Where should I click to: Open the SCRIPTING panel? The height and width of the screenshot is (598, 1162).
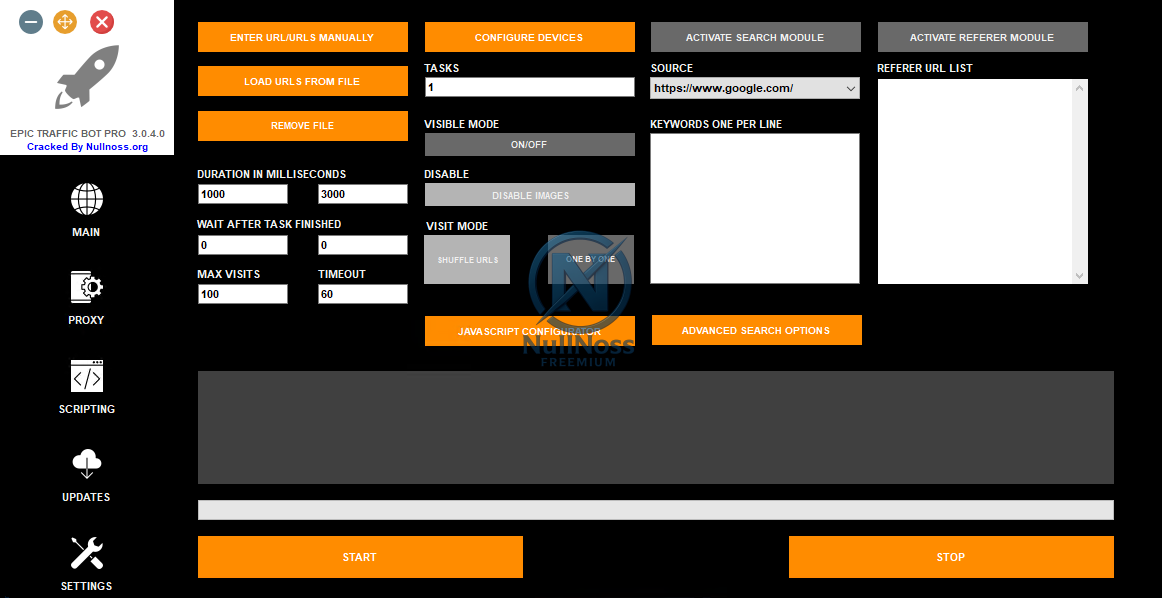tap(86, 376)
